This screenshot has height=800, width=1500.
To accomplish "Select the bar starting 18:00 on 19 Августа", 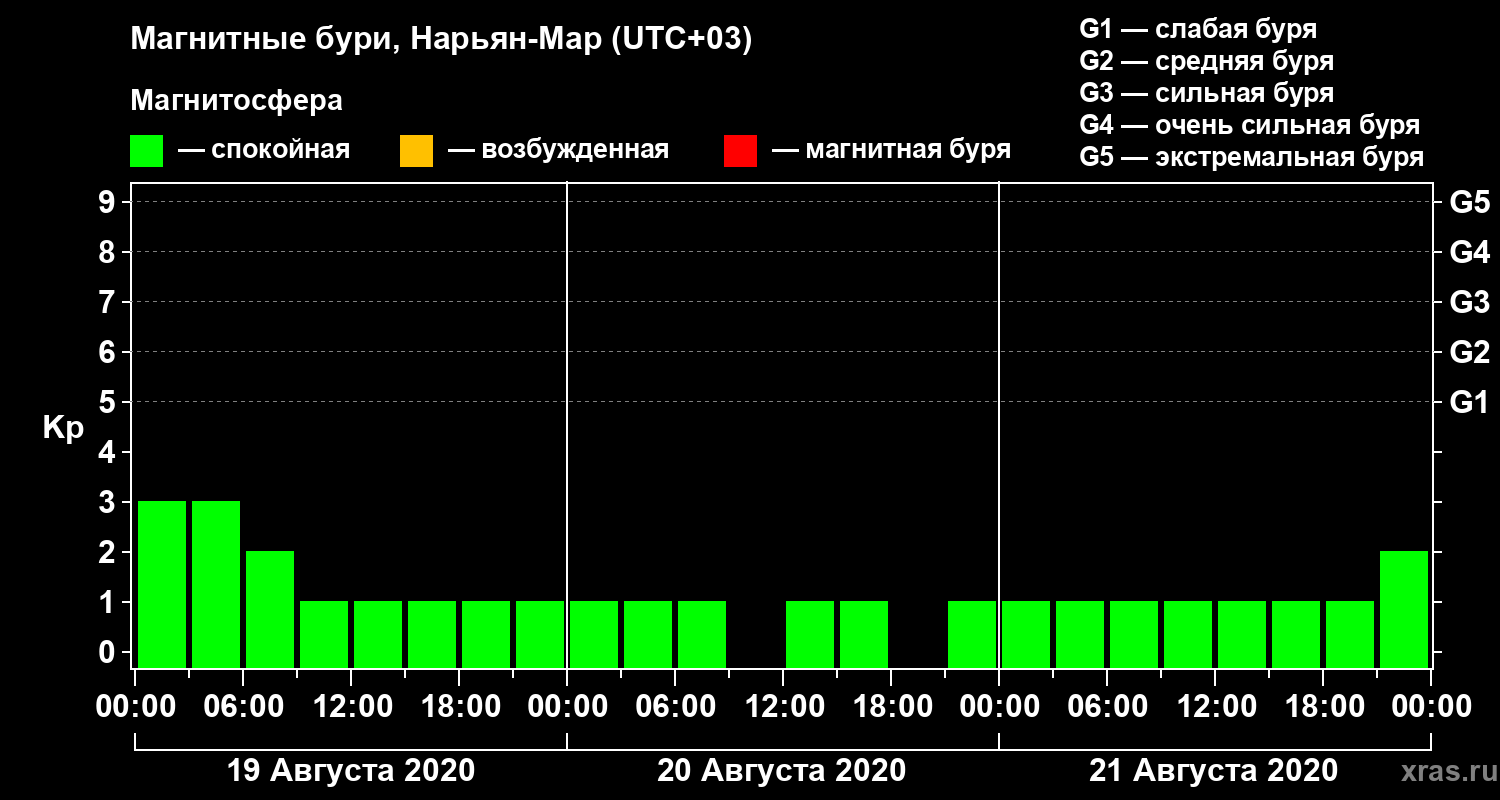I will pyautogui.click(x=486, y=634).
